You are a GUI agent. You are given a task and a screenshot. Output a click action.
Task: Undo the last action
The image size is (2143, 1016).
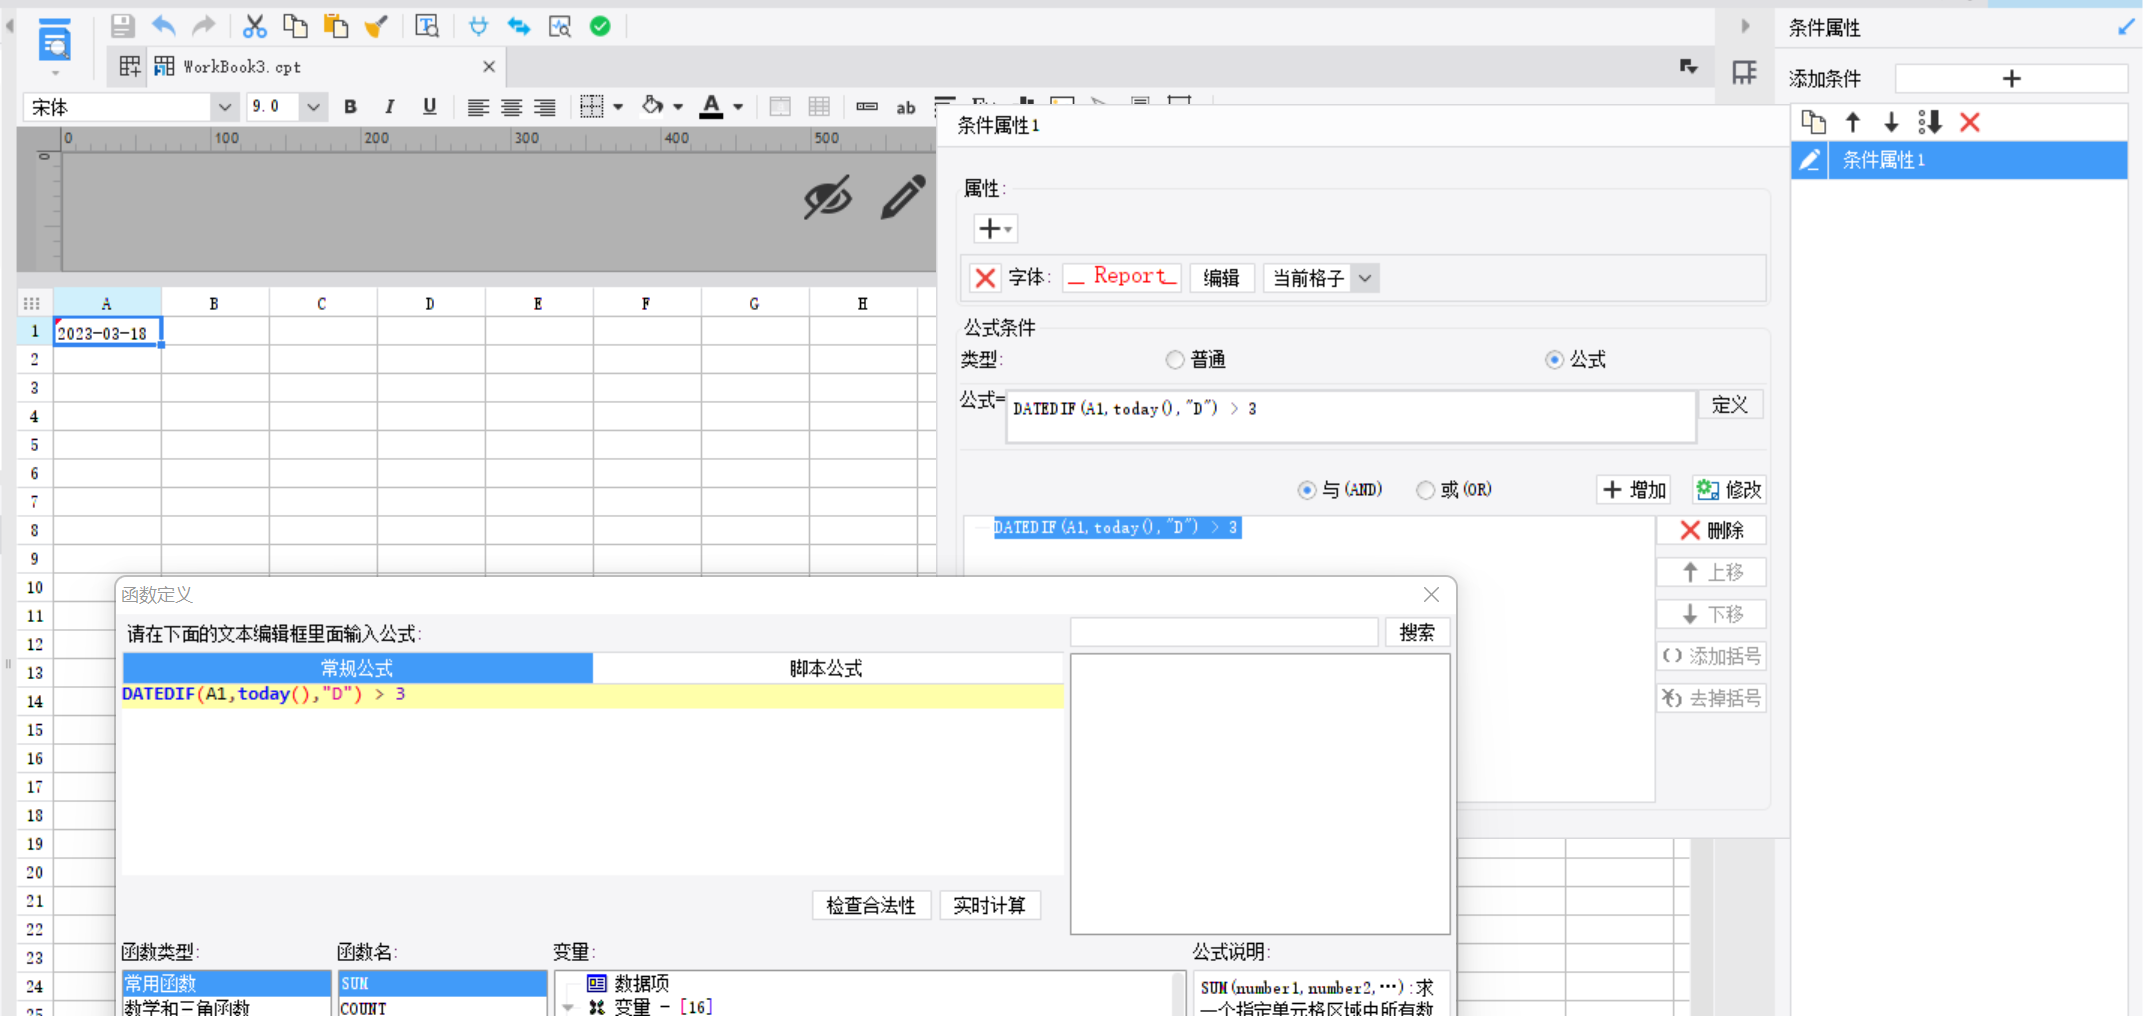click(163, 26)
